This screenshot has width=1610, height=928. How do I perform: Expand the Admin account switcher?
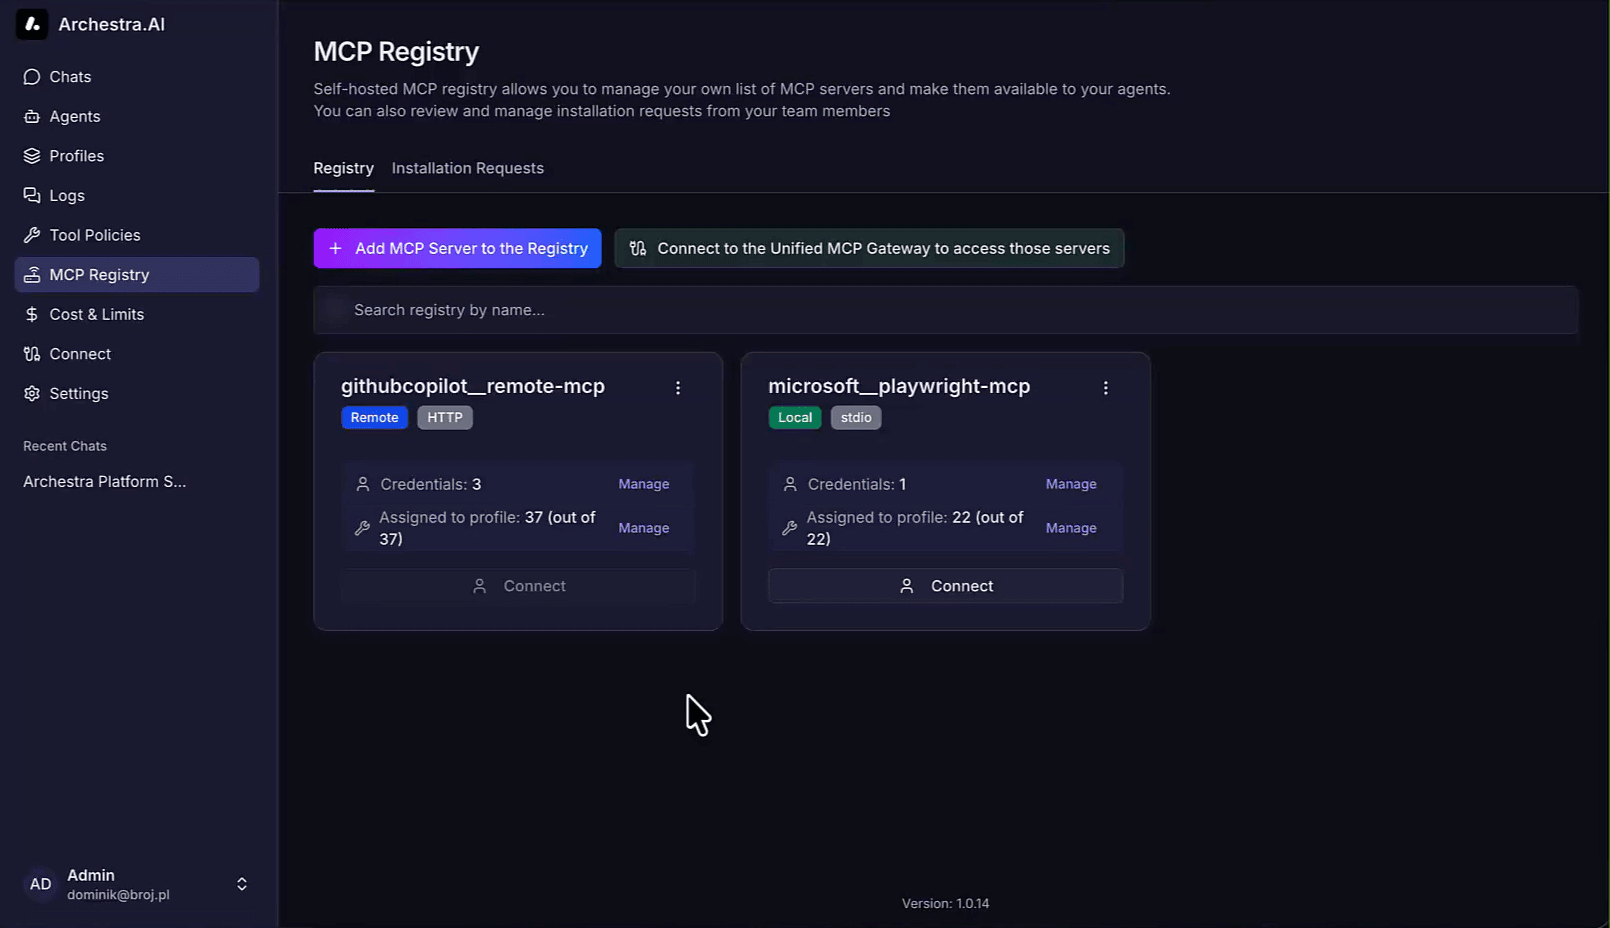[241, 884]
